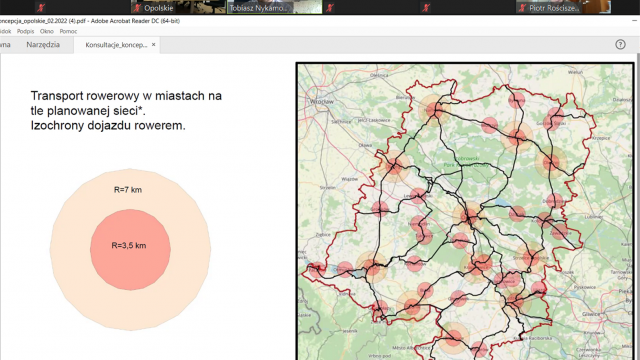Close the Konsultacje_koncep... document tab
Image resolution: width=640 pixels, height=360 pixels.
pos(153,44)
